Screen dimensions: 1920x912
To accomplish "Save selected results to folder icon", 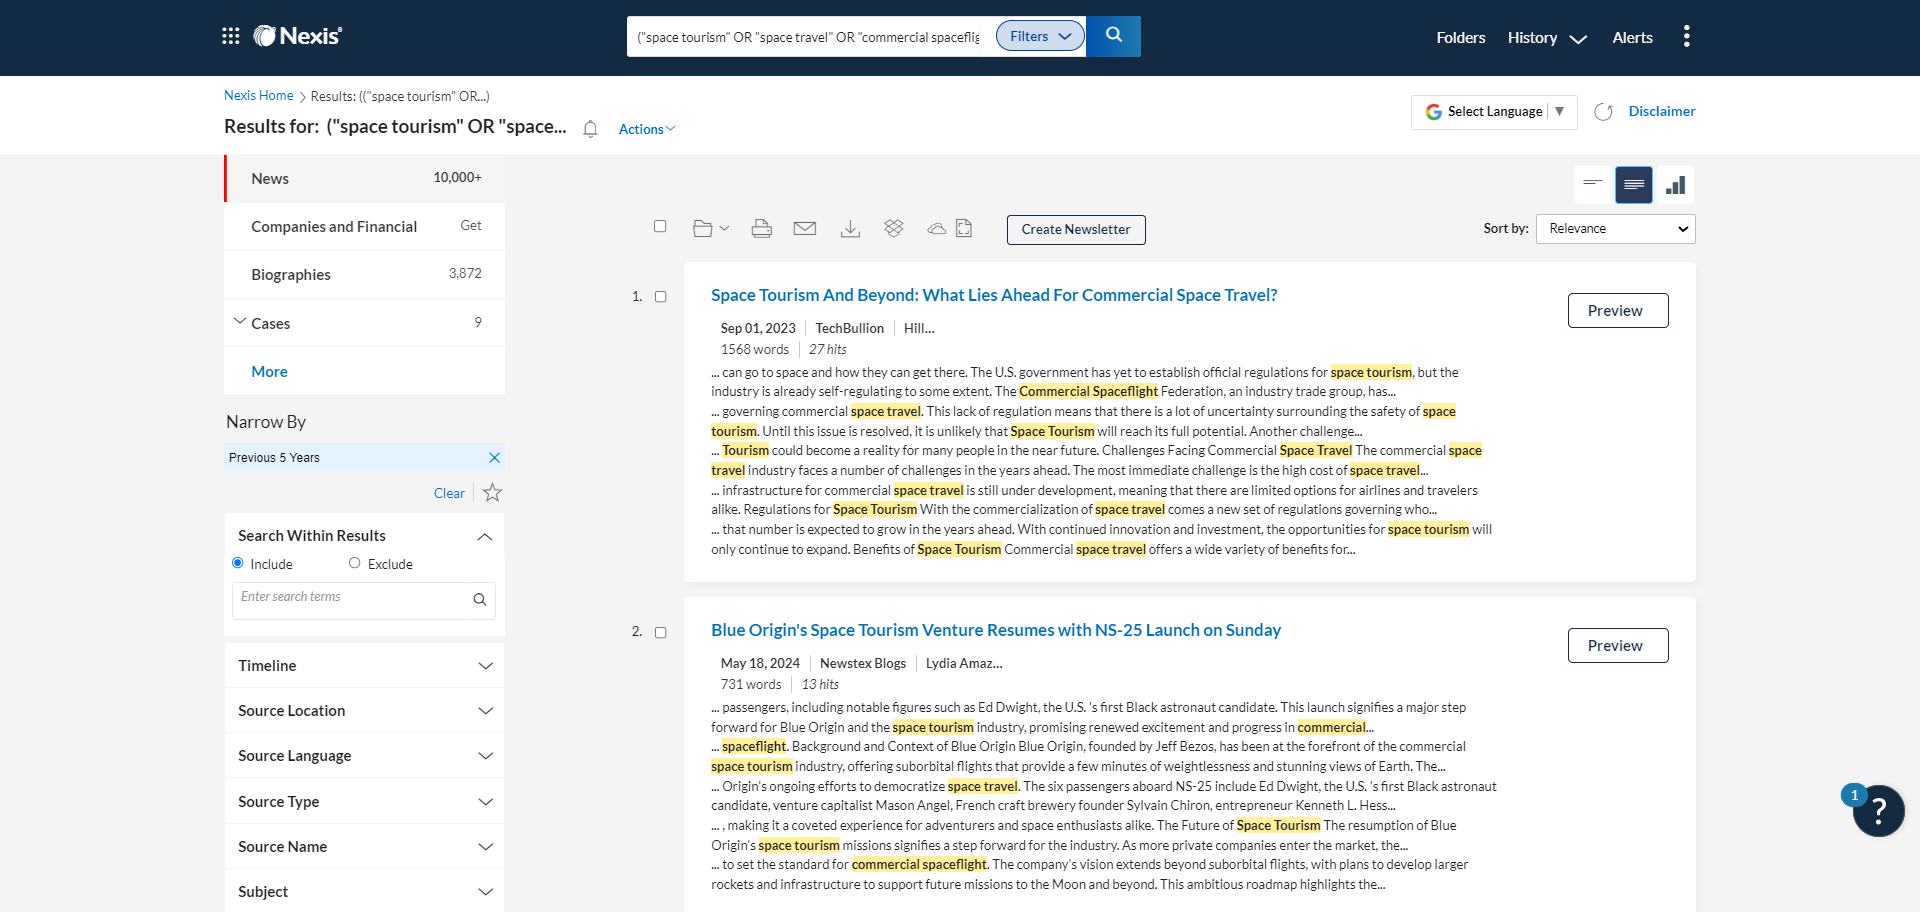I will (703, 229).
